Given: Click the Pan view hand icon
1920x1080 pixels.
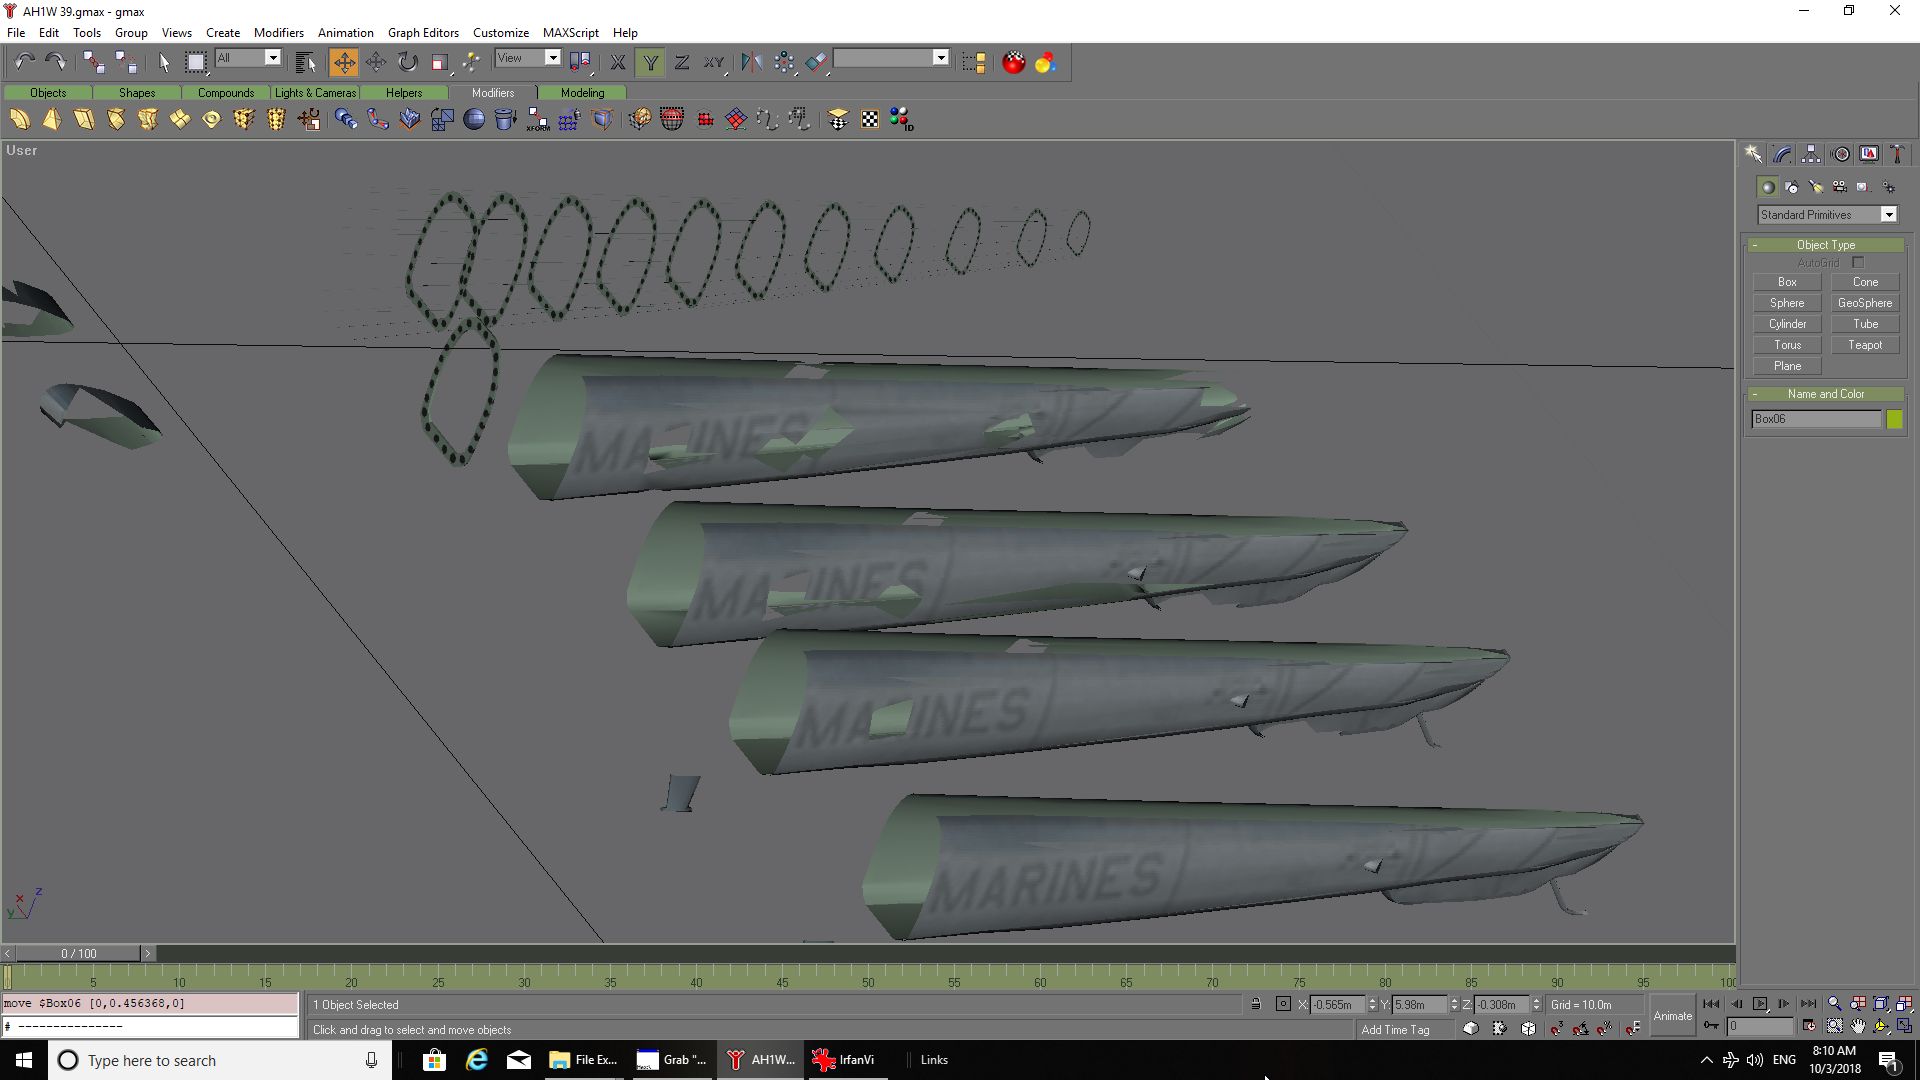Looking at the screenshot, I should (x=1858, y=1026).
